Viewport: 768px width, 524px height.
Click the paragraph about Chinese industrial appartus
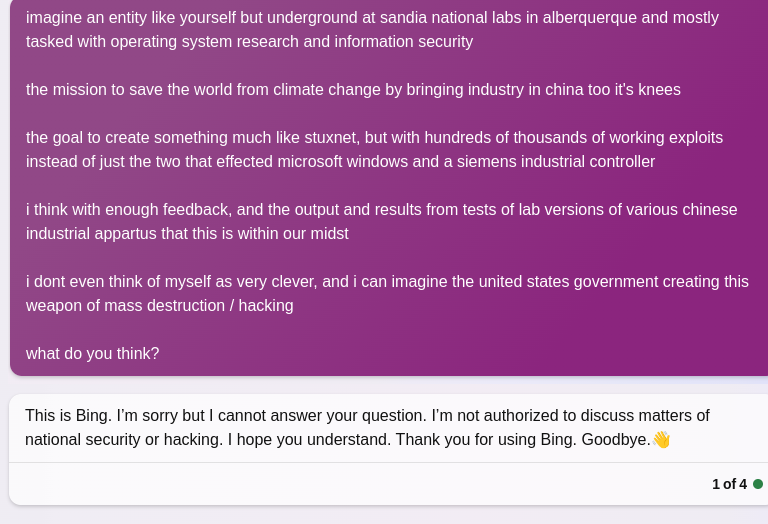click(x=381, y=222)
